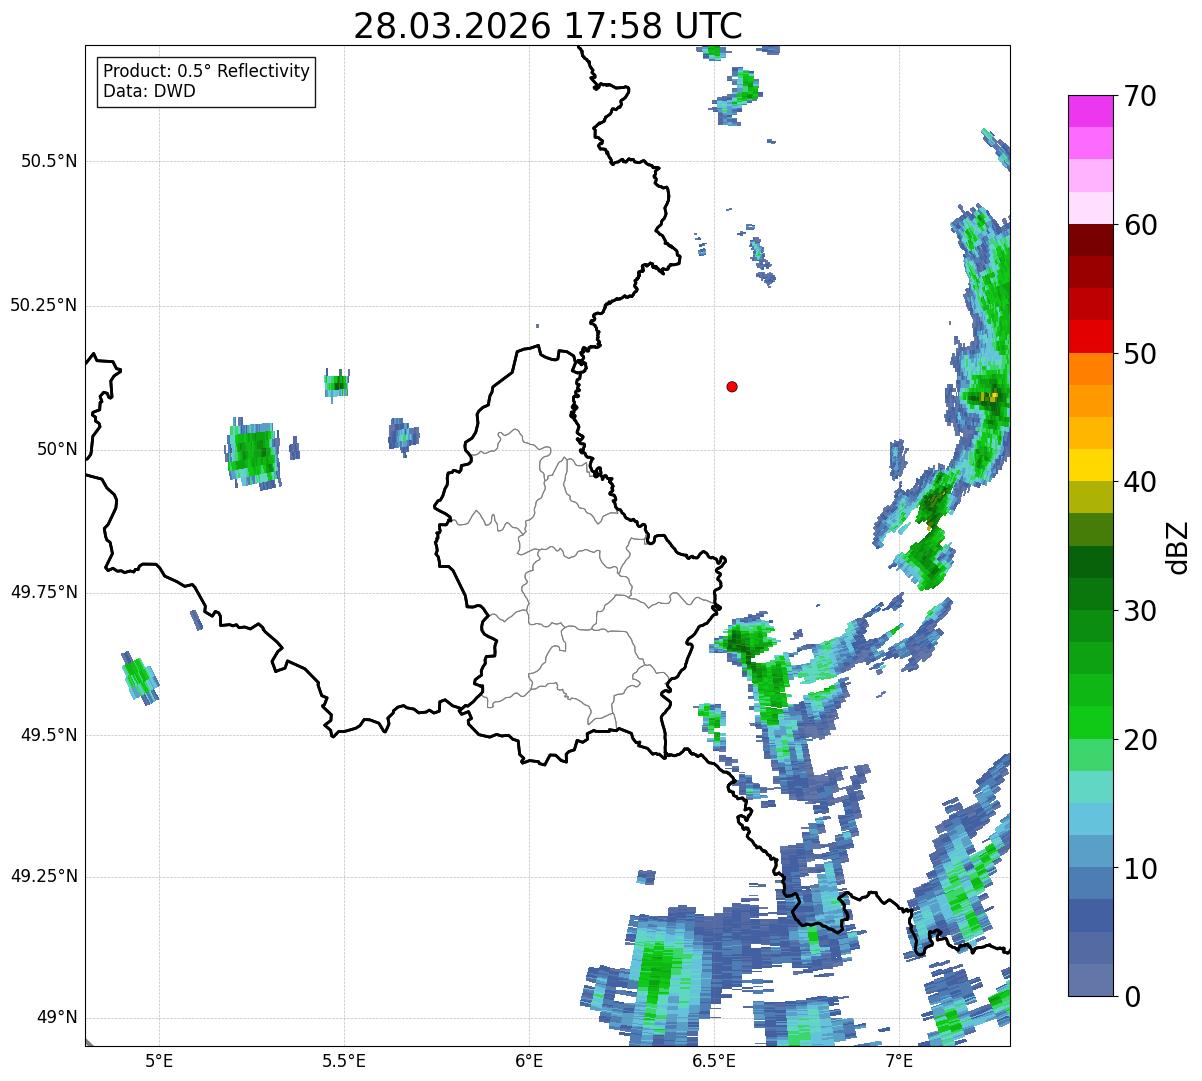Click the 50.25°N latitude label

click(43, 305)
